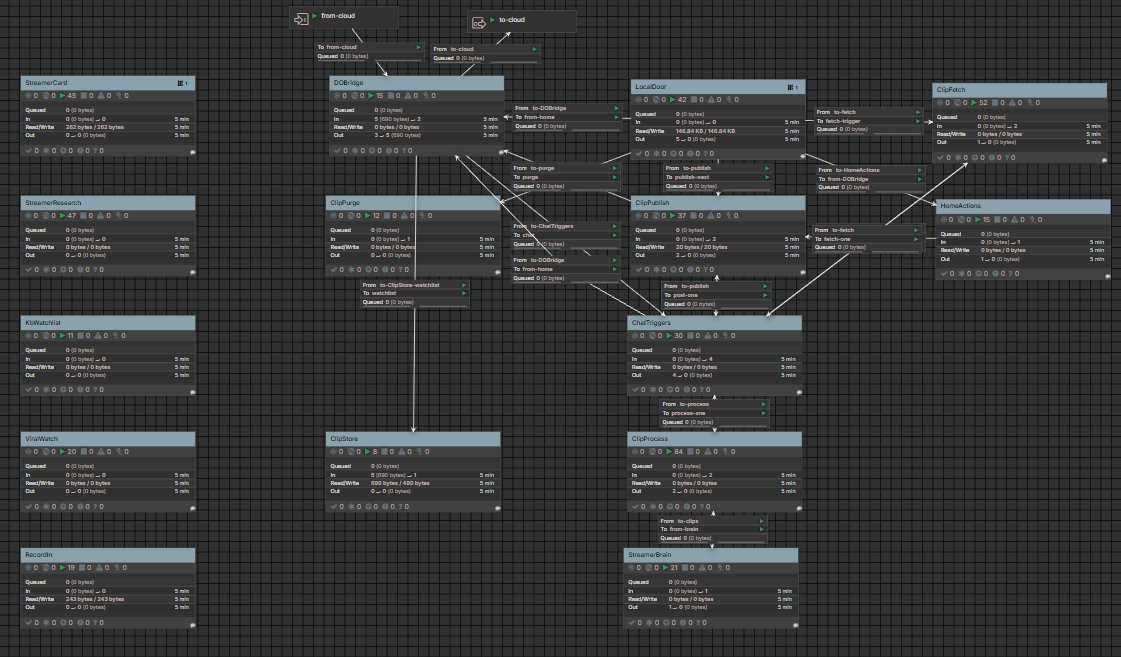
Task: Click the sync failure question icon in KbWatchlist
Action: click(95, 390)
